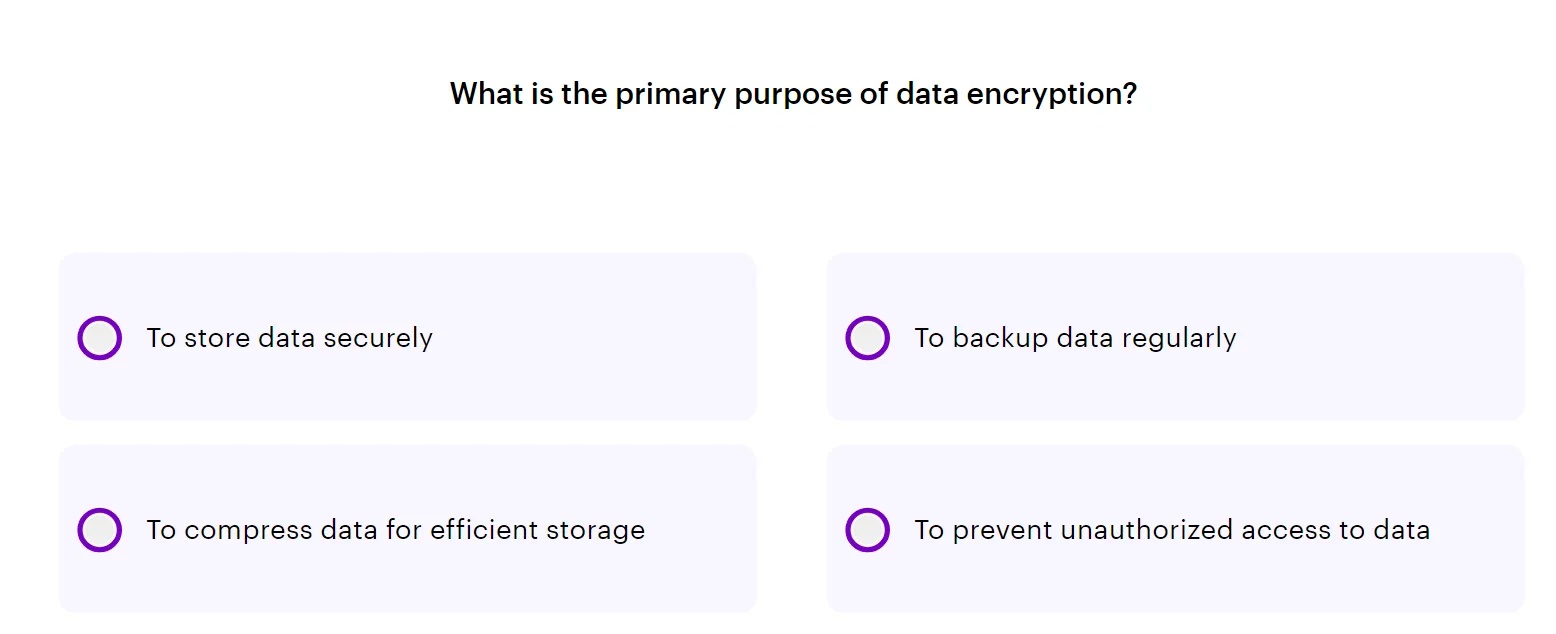Click "To compress data for efficient storage" text
This screenshot has width=1556, height=634.
[x=395, y=530]
